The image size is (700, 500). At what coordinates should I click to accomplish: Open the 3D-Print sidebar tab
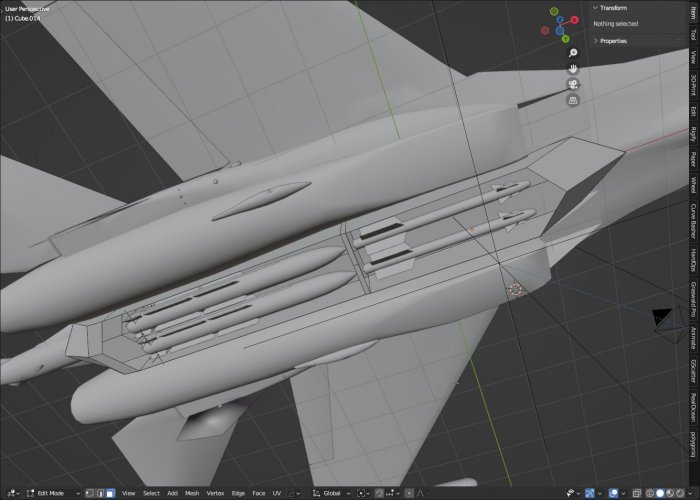click(x=693, y=85)
